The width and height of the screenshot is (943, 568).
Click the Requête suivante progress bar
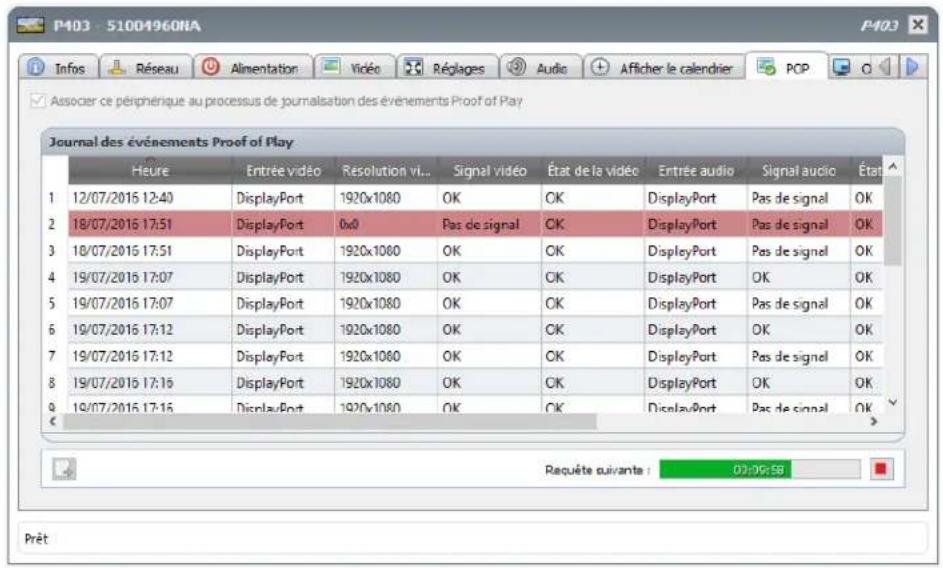[x=758, y=468]
